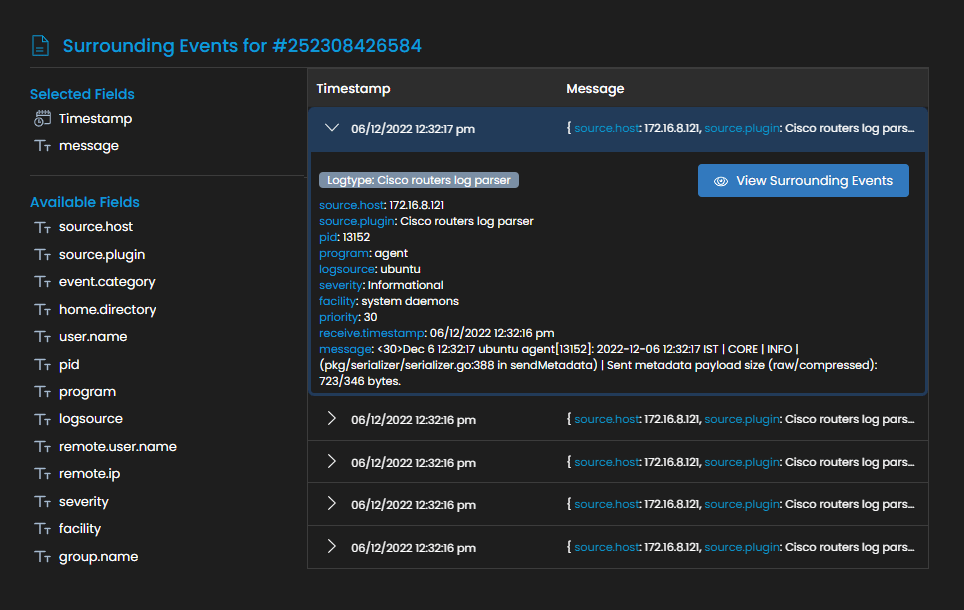The height and width of the screenshot is (610, 964).
Task: Expand the third 12:32:16 pm event row
Action: (x=332, y=504)
